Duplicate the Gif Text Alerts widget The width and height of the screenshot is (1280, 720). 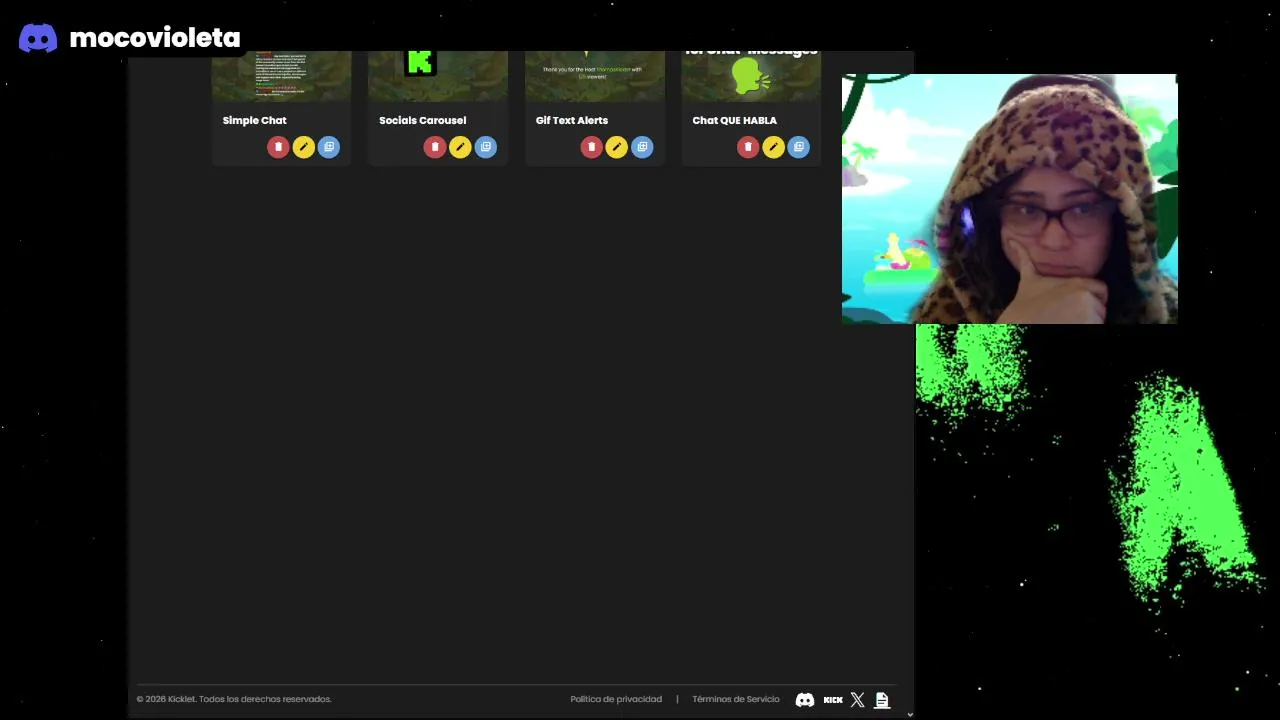click(642, 147)
